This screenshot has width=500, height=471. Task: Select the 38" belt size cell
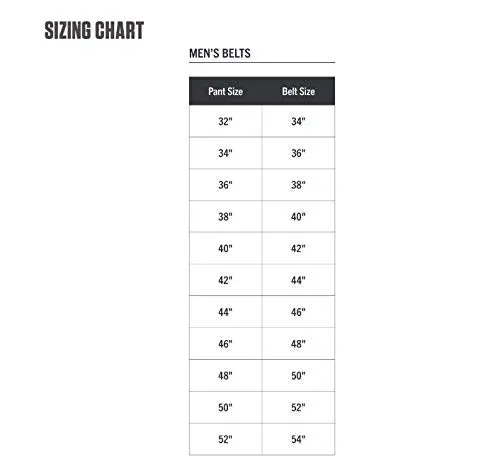298,185
